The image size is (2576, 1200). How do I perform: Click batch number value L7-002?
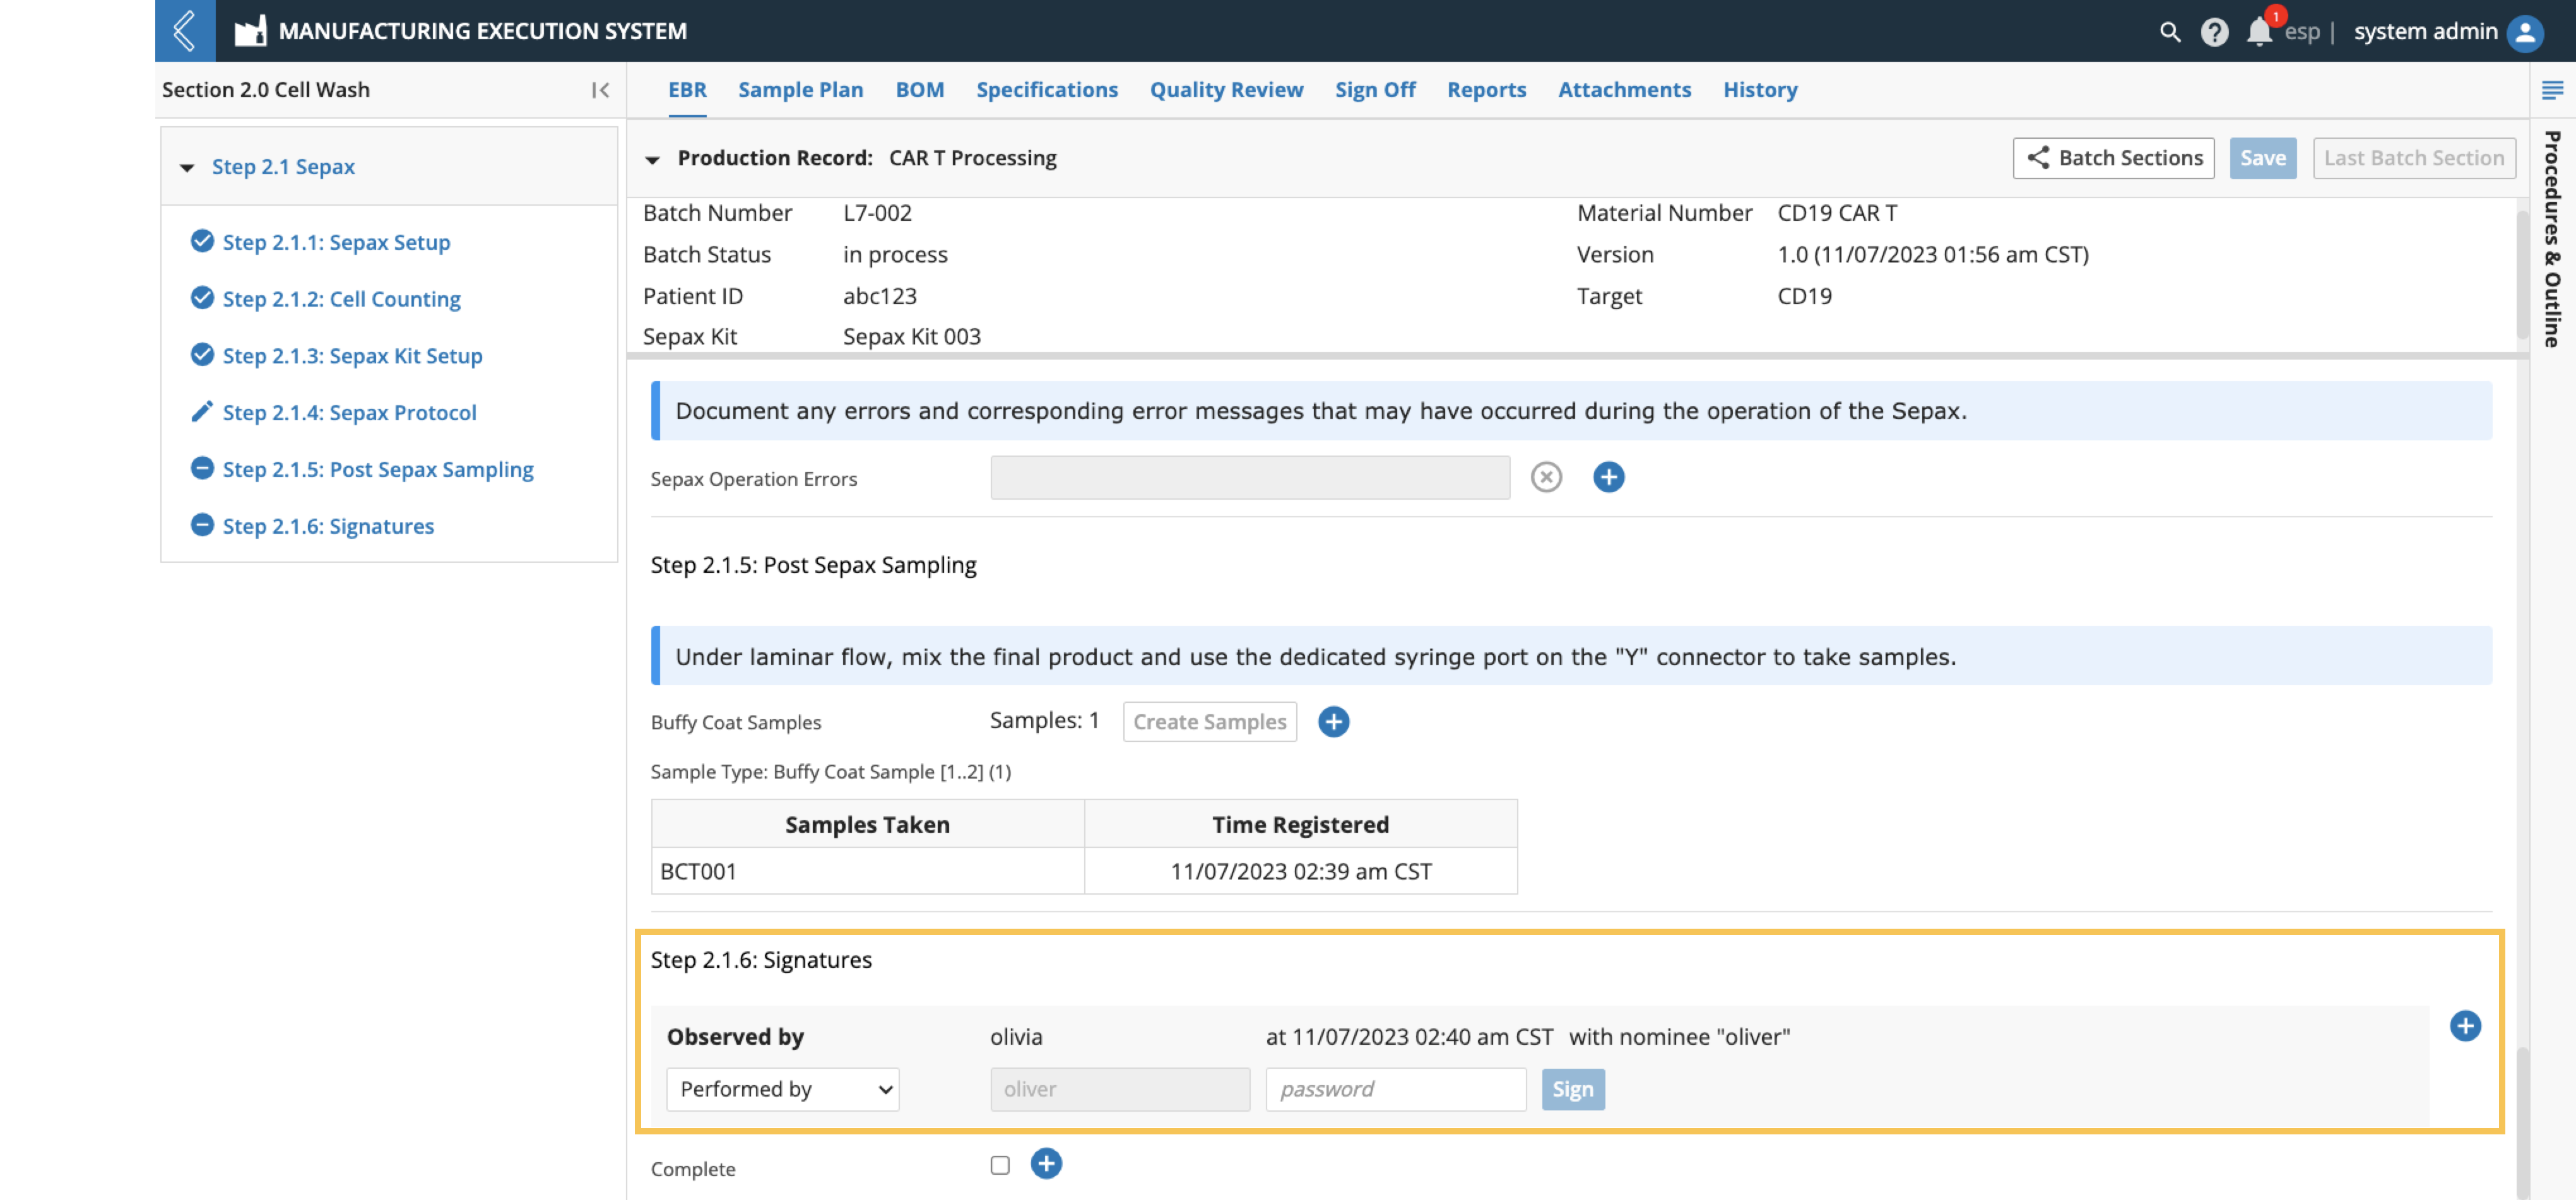877,213
